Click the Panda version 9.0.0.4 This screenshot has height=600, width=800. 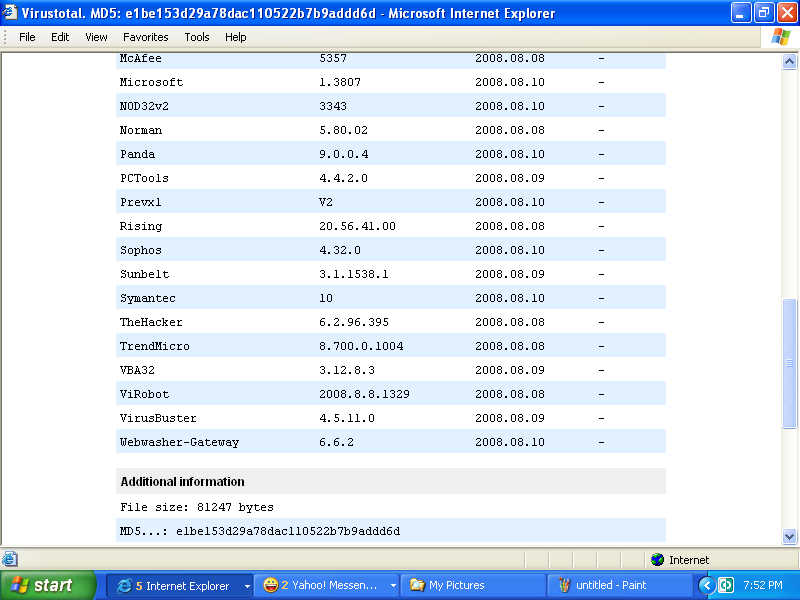(x=343, y=154)
